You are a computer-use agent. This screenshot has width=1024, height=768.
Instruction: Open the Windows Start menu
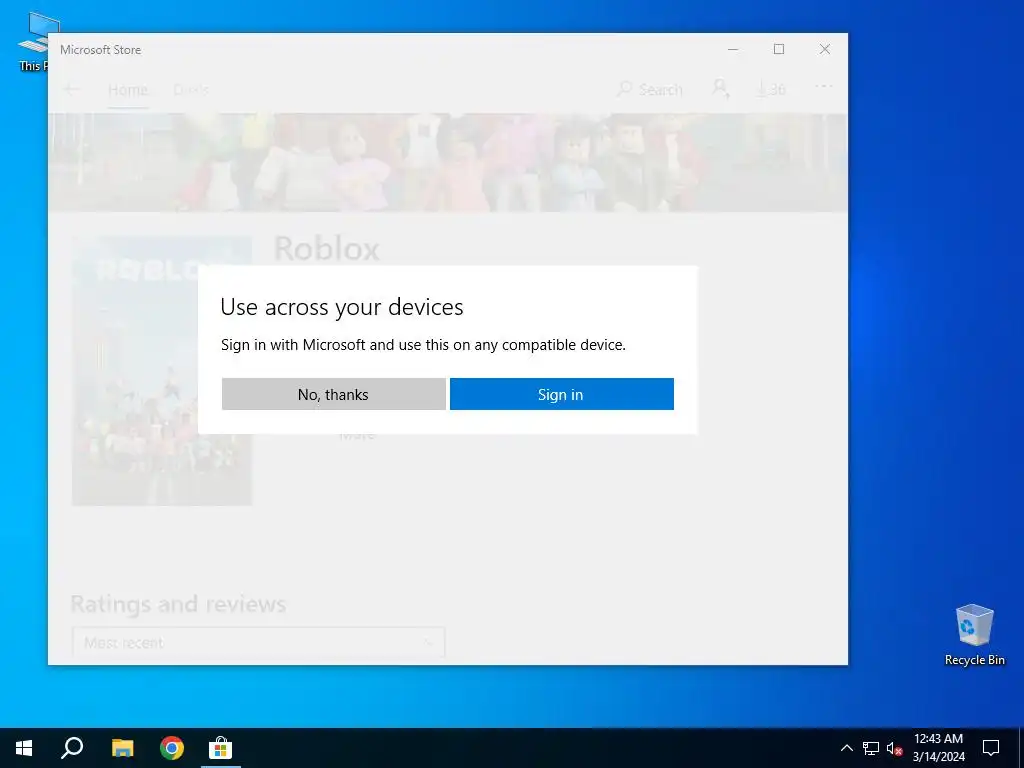[24, 748]
